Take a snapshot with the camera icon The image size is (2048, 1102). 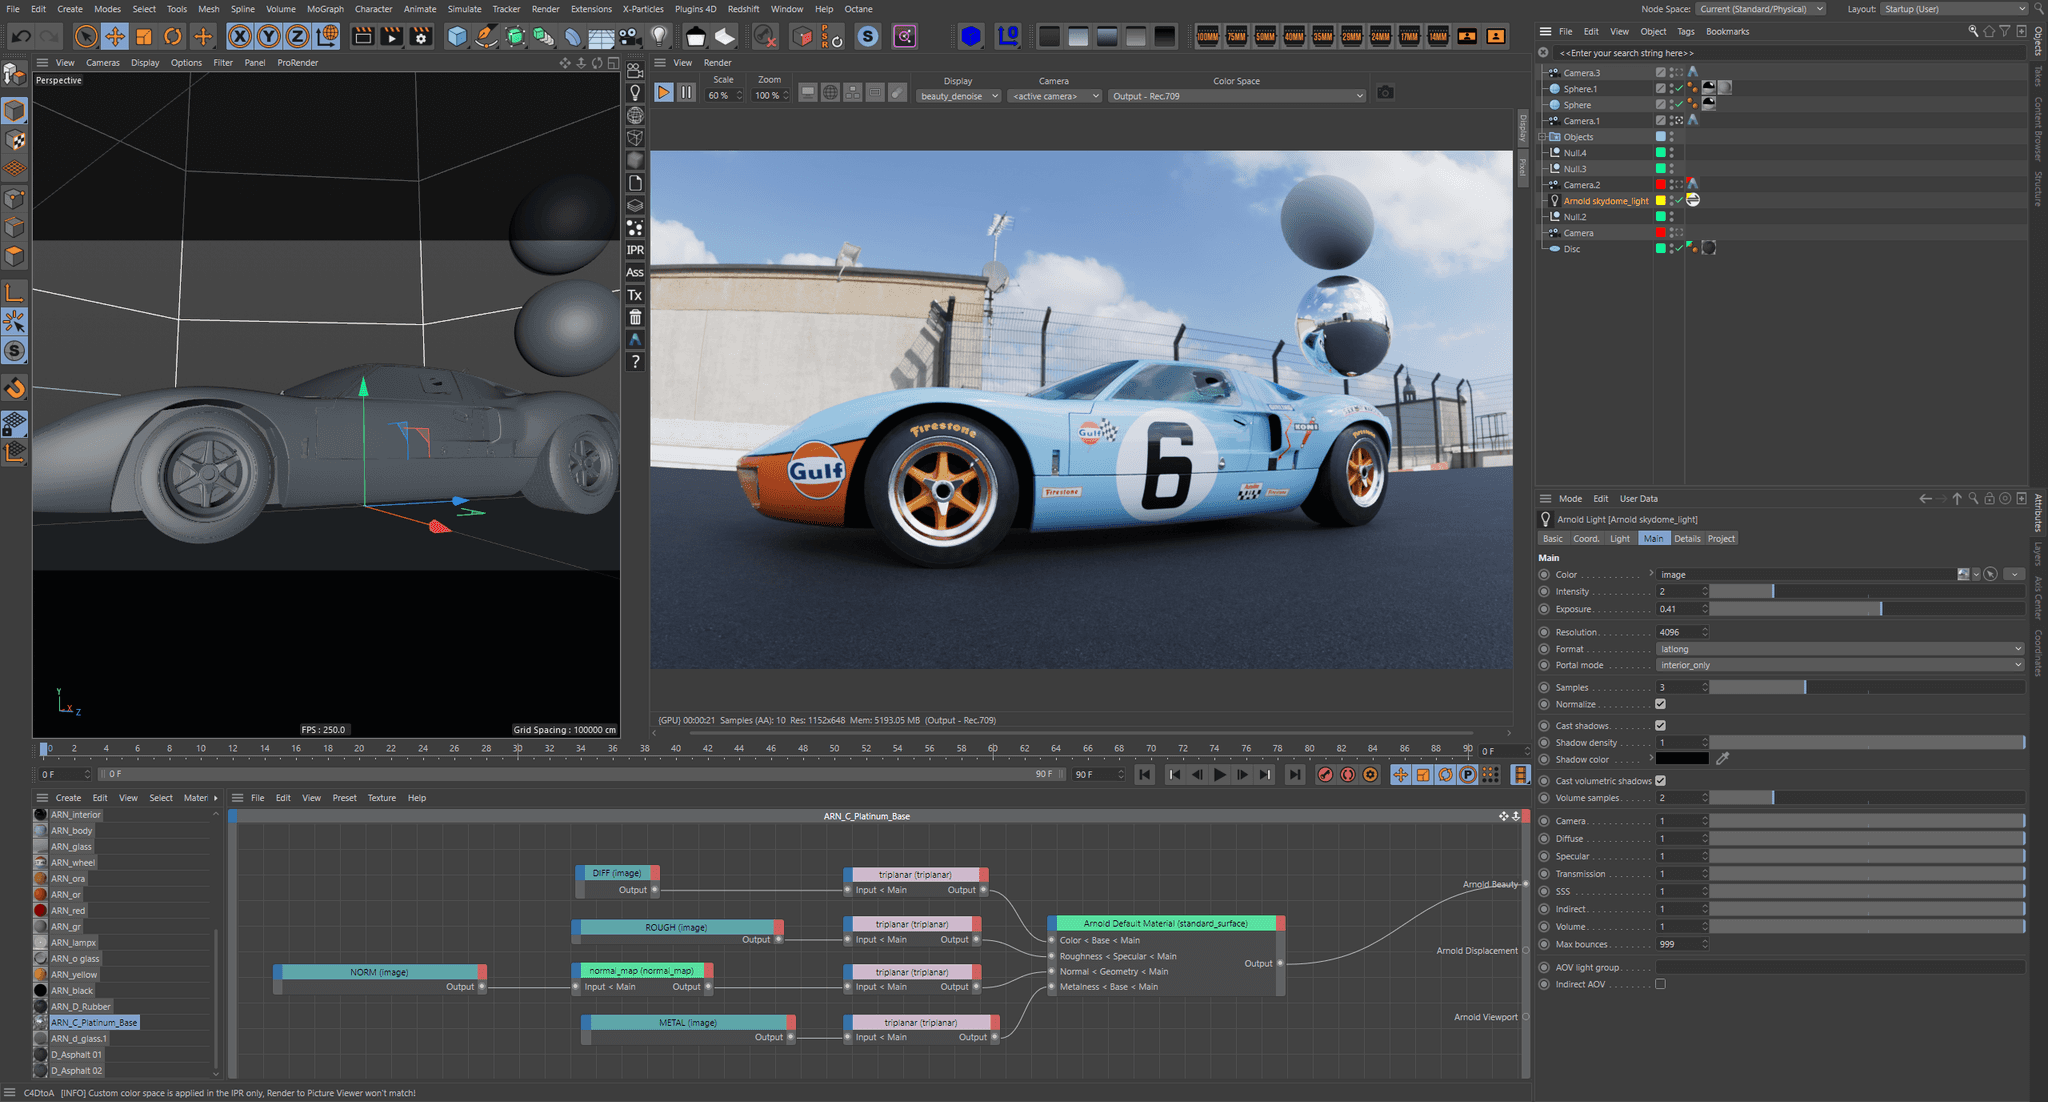1385,92
